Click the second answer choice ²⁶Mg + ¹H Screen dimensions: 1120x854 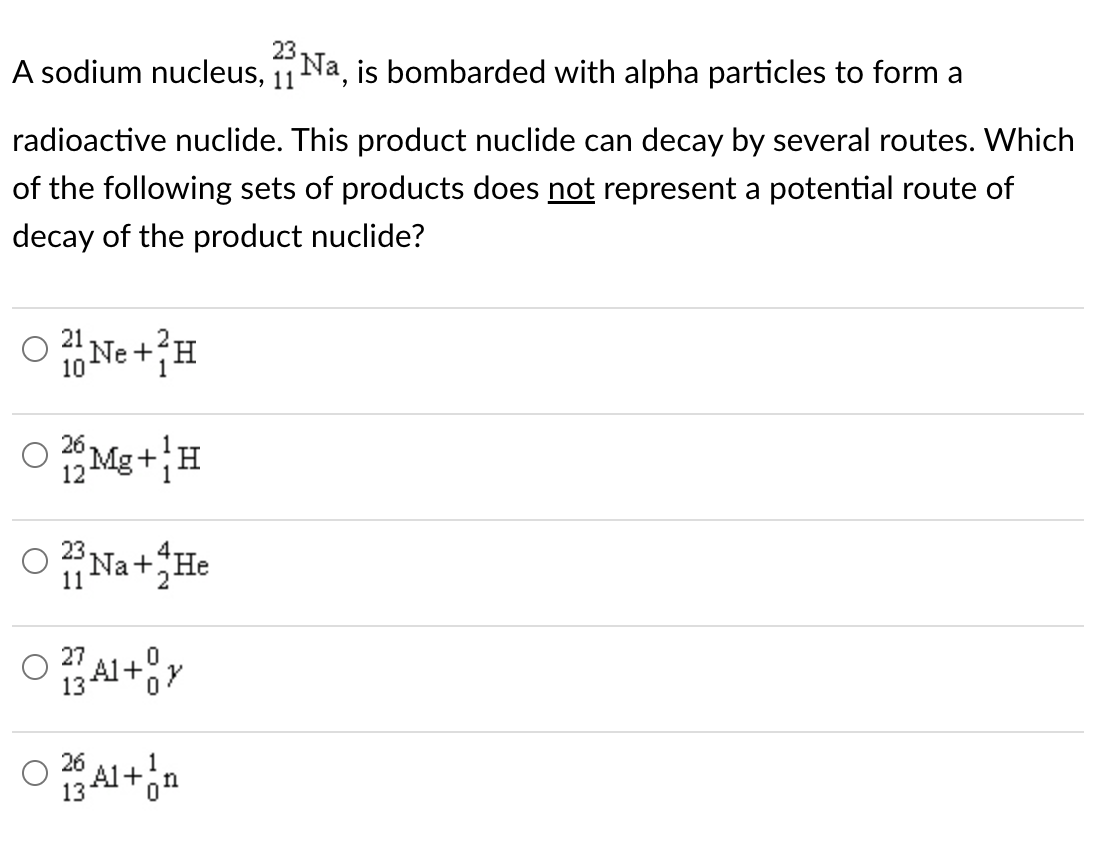tap(130, 457)
